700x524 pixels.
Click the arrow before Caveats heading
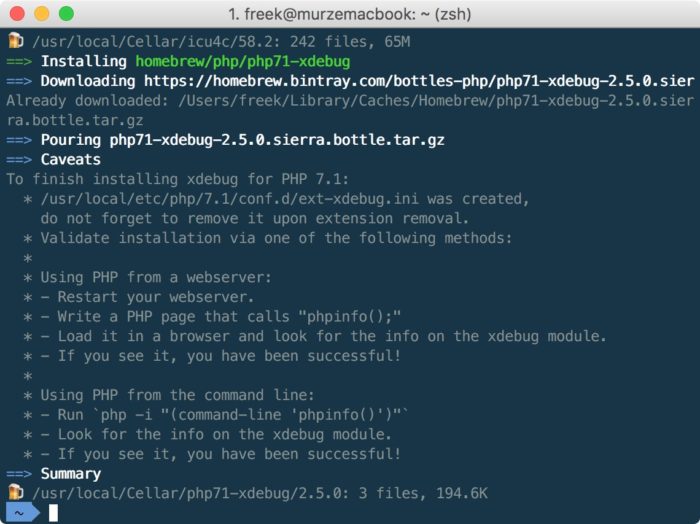19,159
